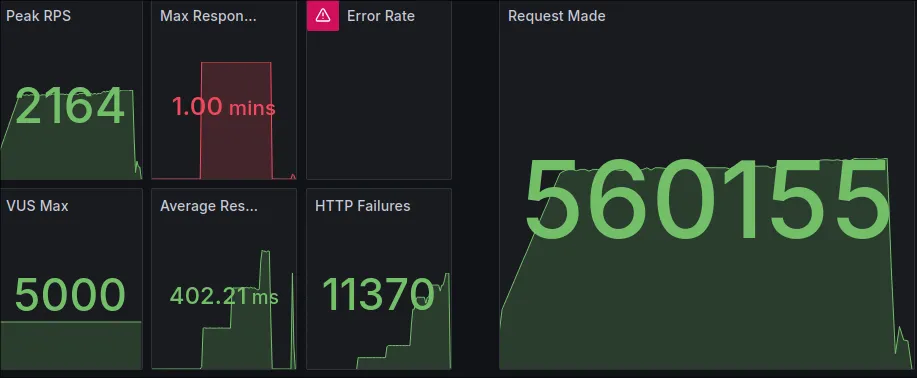The height and width of the screenshot is (378, 917).
Task: Click the Error Rate warning triangle icon
Action: [x=323, y=16]
